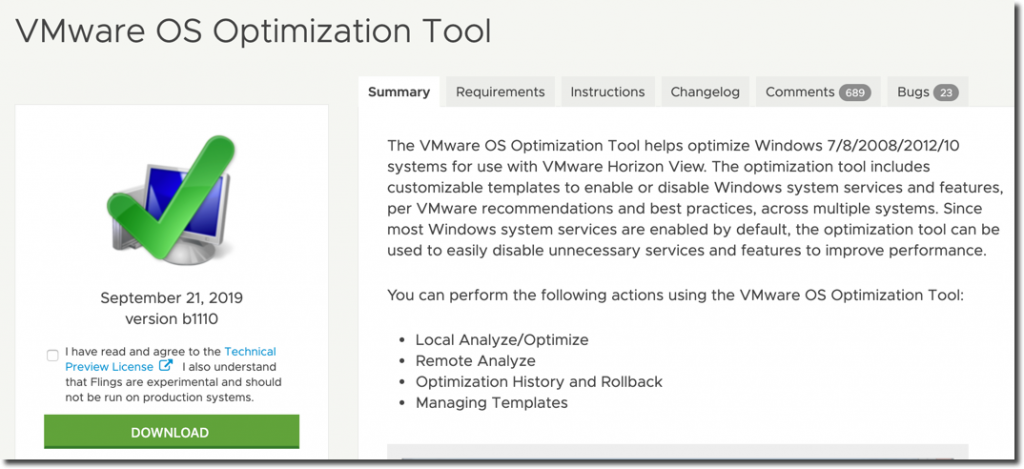1024x469 pixels.
Task: Click the September 21, 2019 release date
Action: (171, 298)
